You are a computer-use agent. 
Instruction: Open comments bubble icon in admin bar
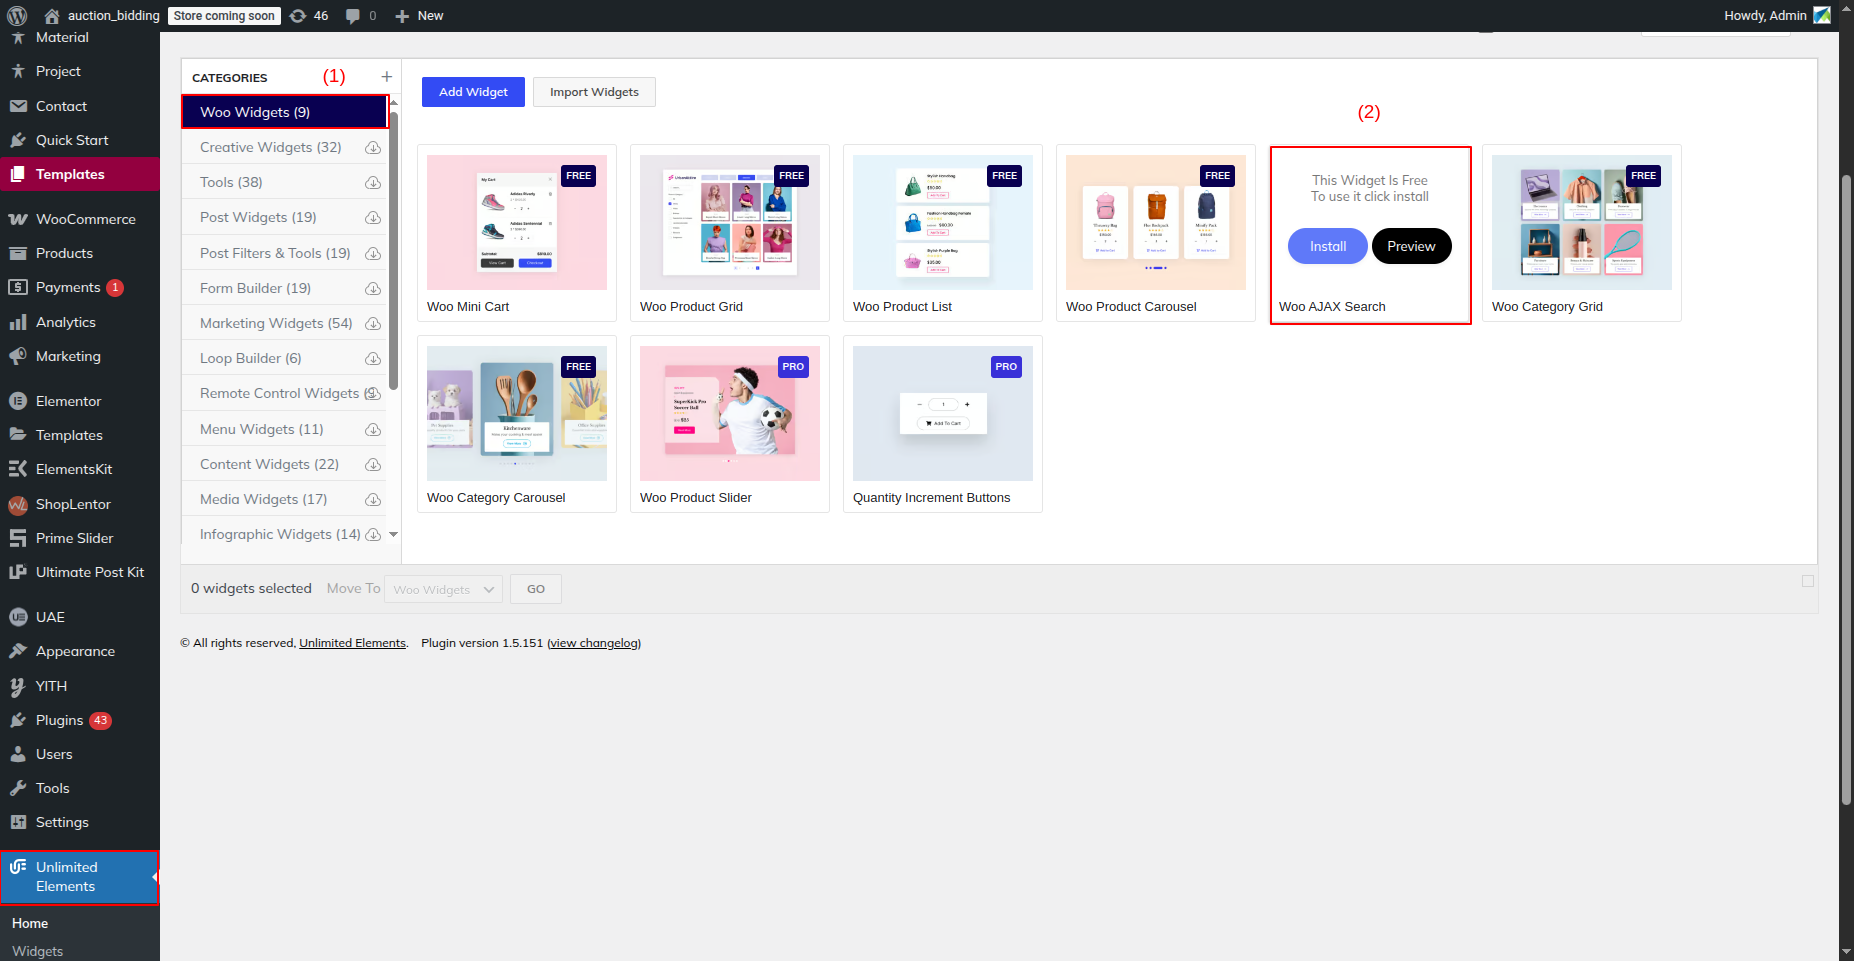point(353,16)
